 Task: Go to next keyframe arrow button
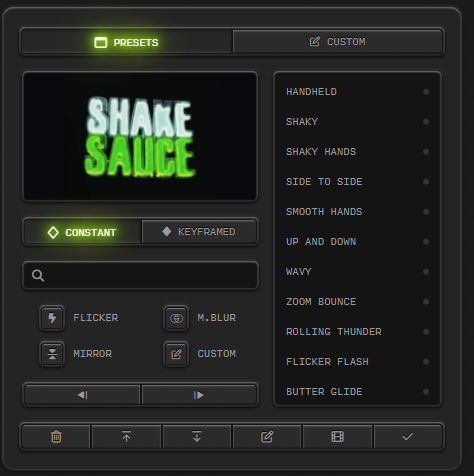click(199, 395)
